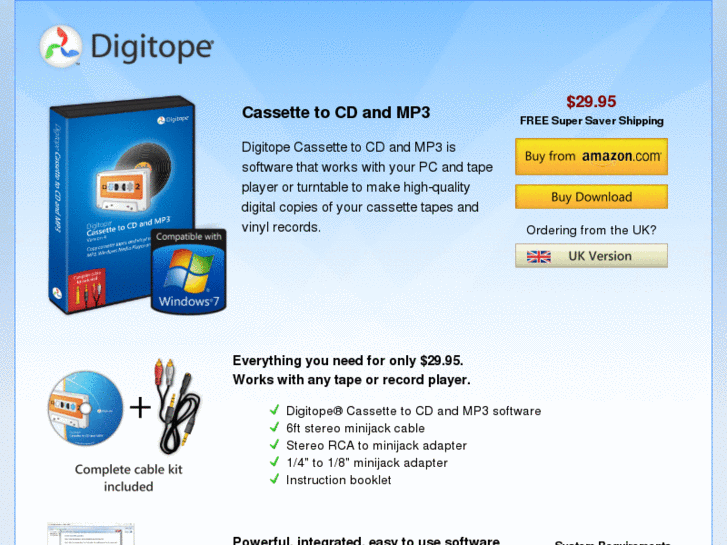Viewport: 727px width, 545px height.
Task: Click the Complete cable kit included caption
Action: 128,478
